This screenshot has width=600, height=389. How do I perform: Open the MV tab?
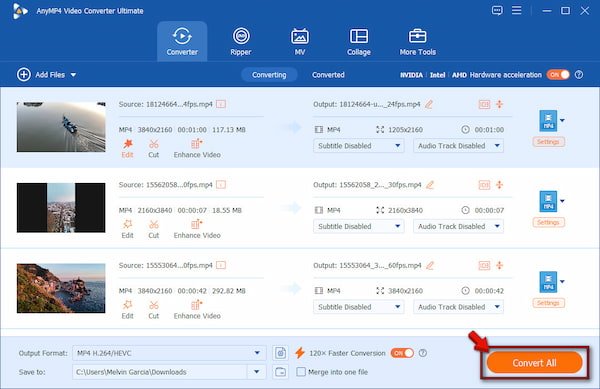[300, 41]
